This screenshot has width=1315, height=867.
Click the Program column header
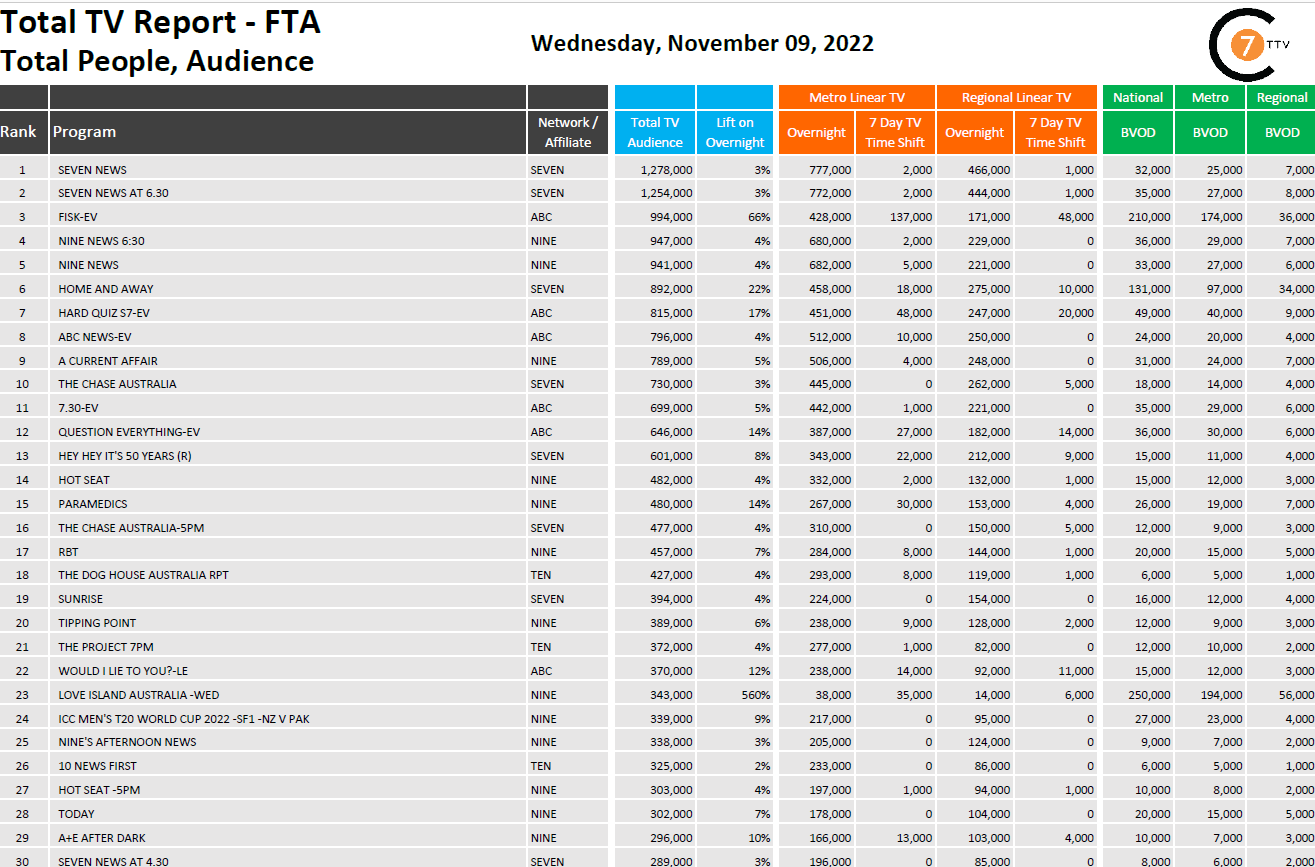coord(85,132)
